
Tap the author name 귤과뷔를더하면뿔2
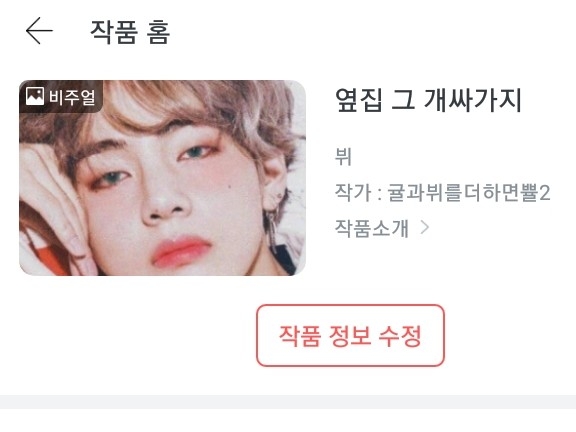pyautogui.click(x=469, y=192)
